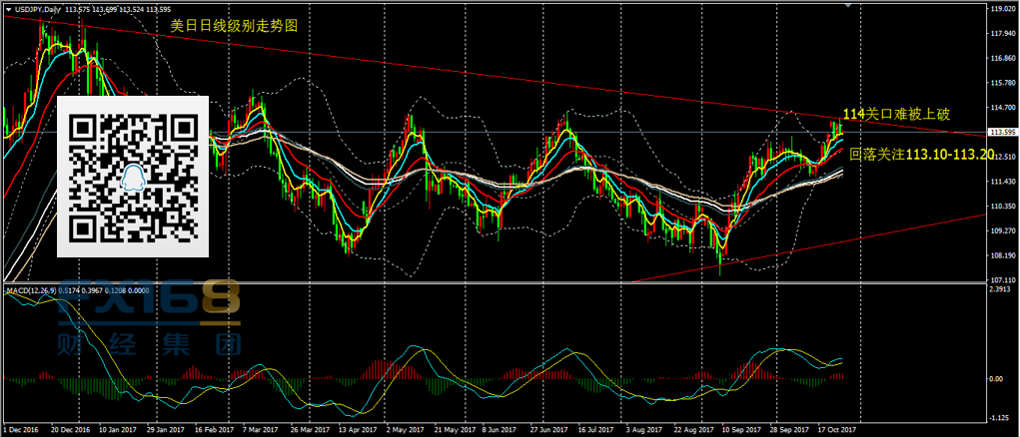The width and height of the screenshot is (1020, 437).
Task: Click the 107.110 price axis label
Action: pos(1002,279)
